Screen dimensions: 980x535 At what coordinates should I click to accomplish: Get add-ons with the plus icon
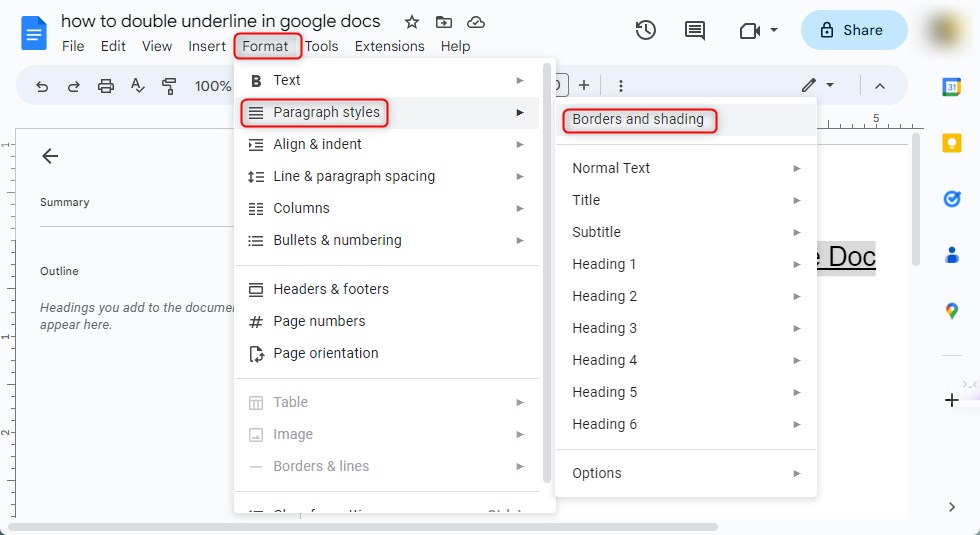tap(951, 400)
